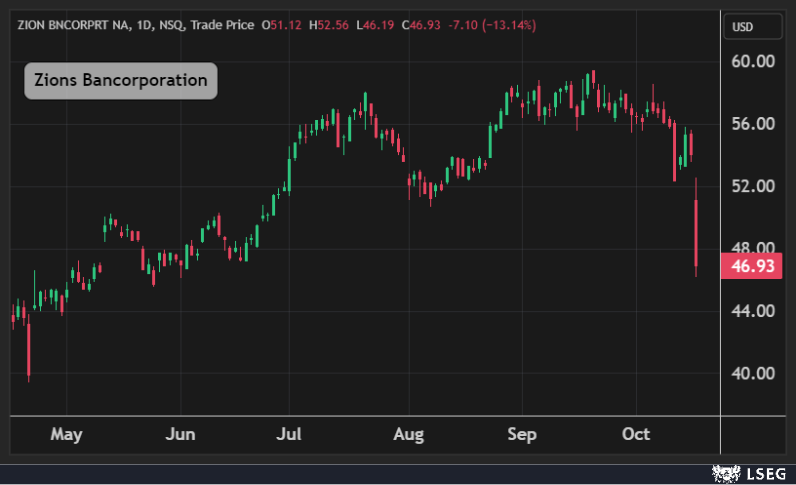Click the Sep label on time axis
796x485 pixels.
pyautogui.click(x=522, y=434)
